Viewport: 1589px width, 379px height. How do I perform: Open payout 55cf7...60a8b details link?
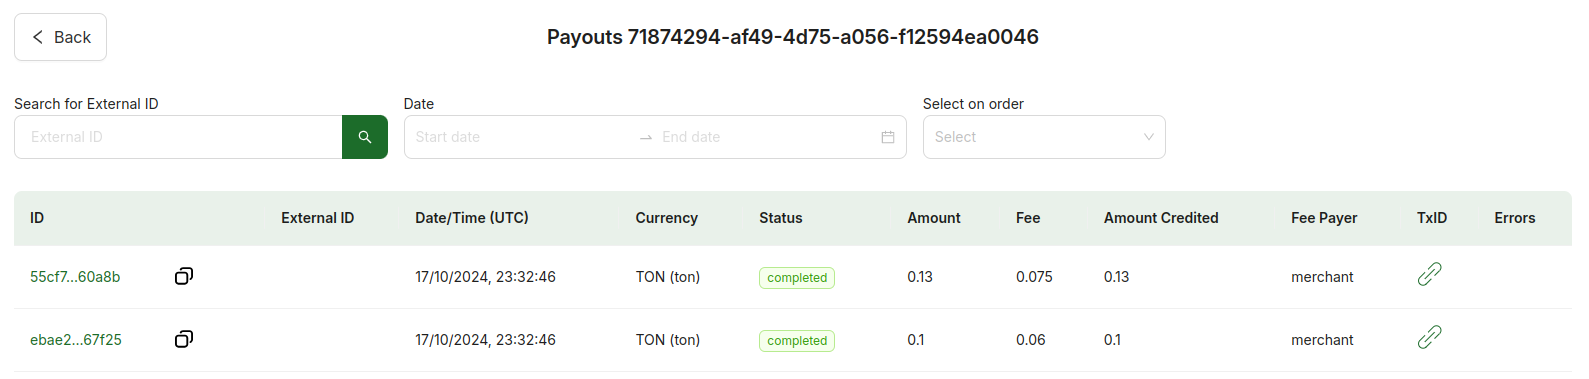75,277
